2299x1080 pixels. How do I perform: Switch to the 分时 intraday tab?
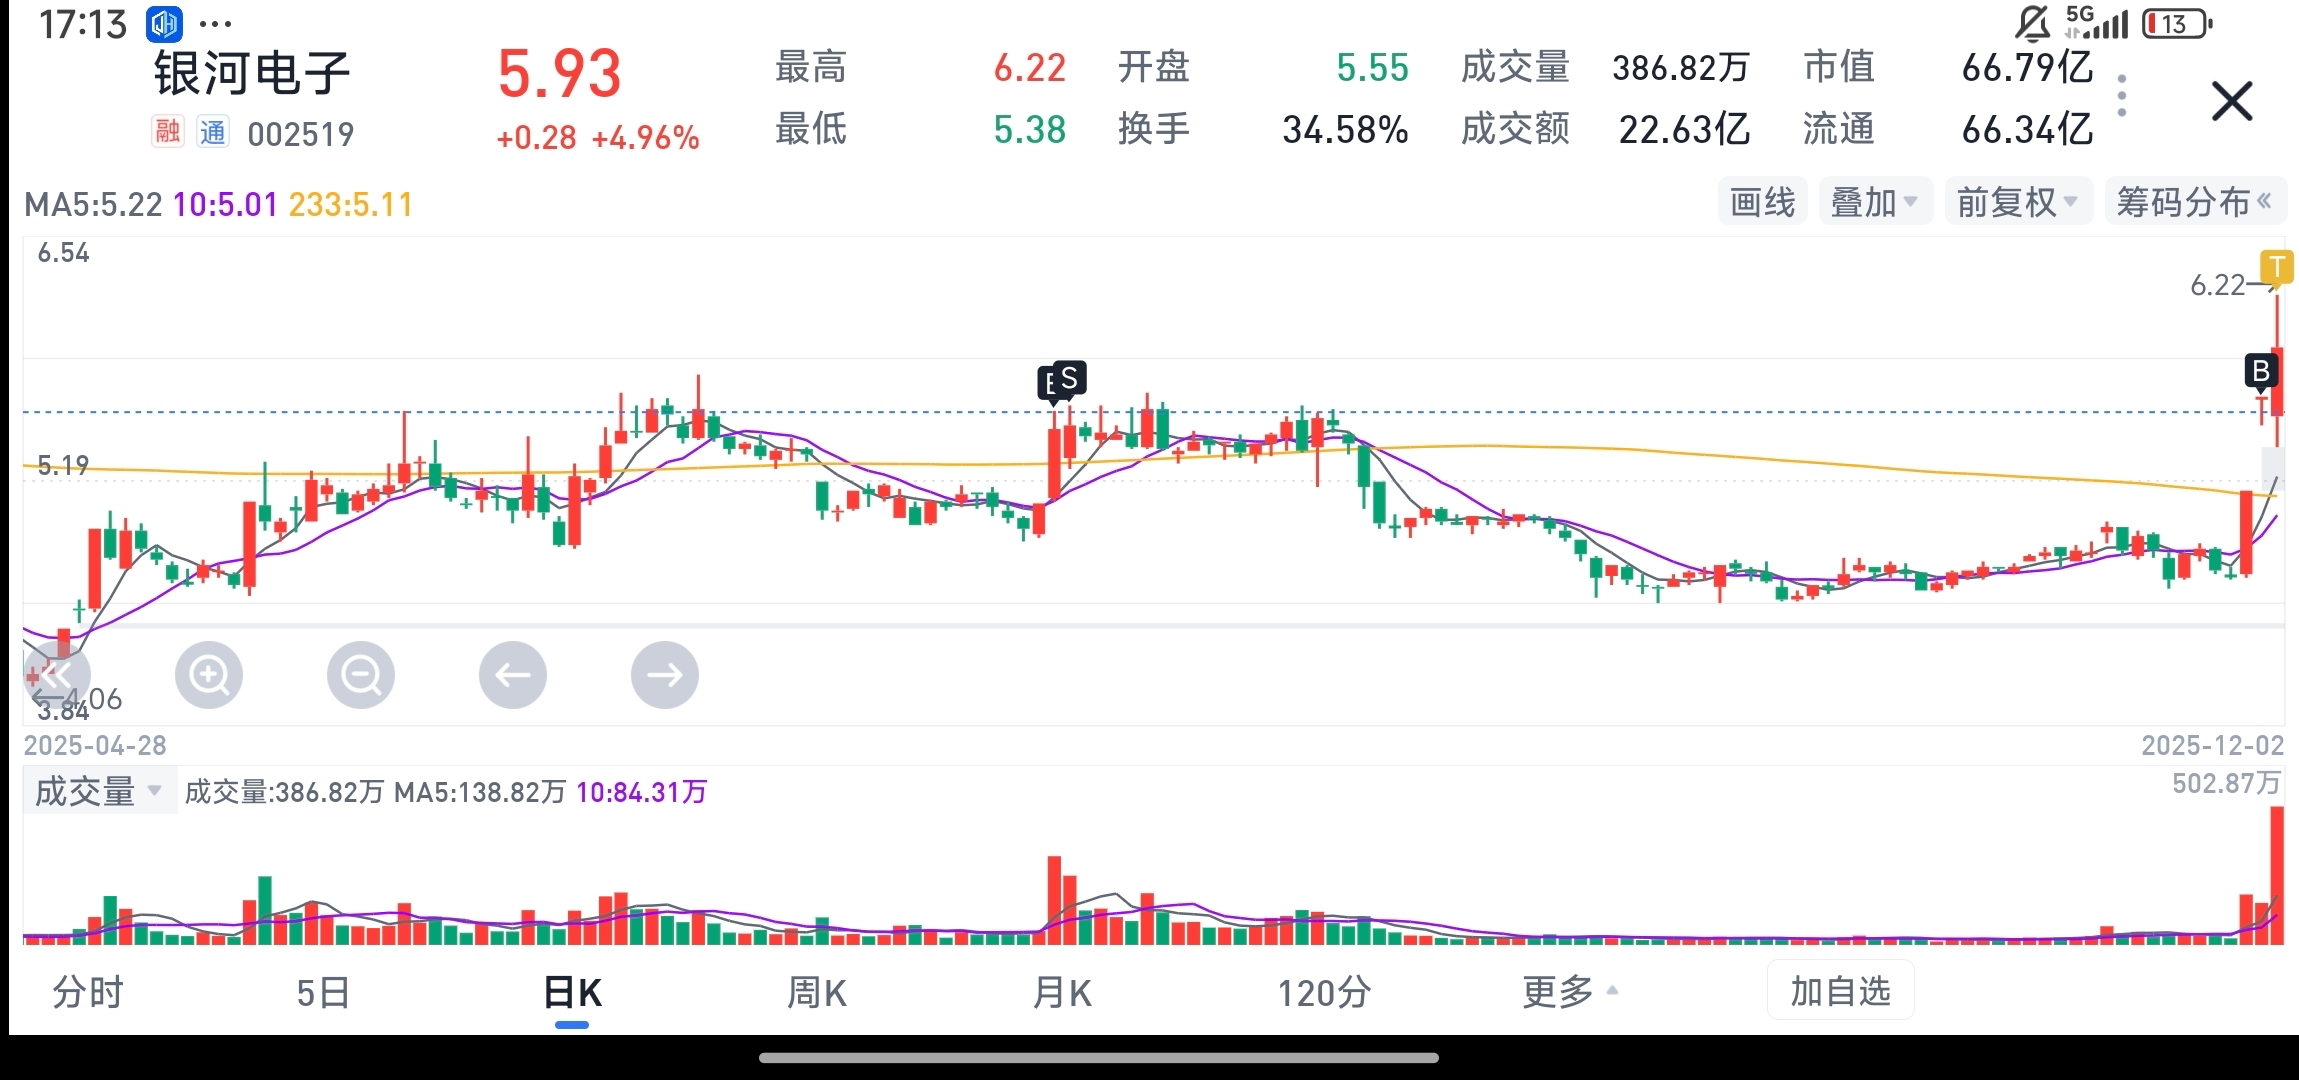tap(88, 992)
